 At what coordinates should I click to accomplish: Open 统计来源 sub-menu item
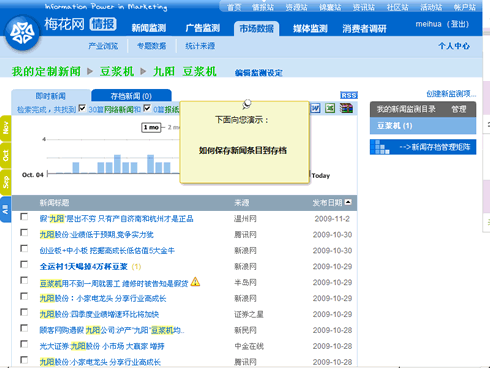pyautogui.click(x=200, y=46)
